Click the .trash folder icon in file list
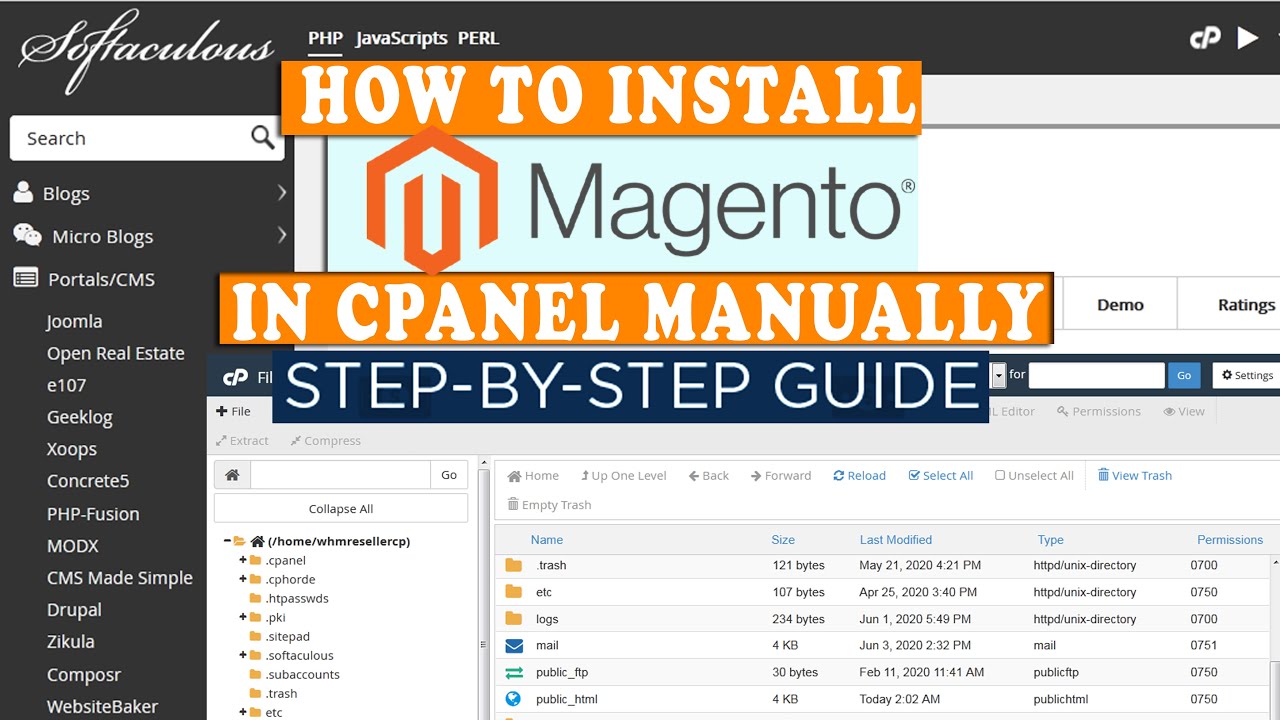Image resolution: width=1280 pixels, height=720 pixels. coord(514,565)
